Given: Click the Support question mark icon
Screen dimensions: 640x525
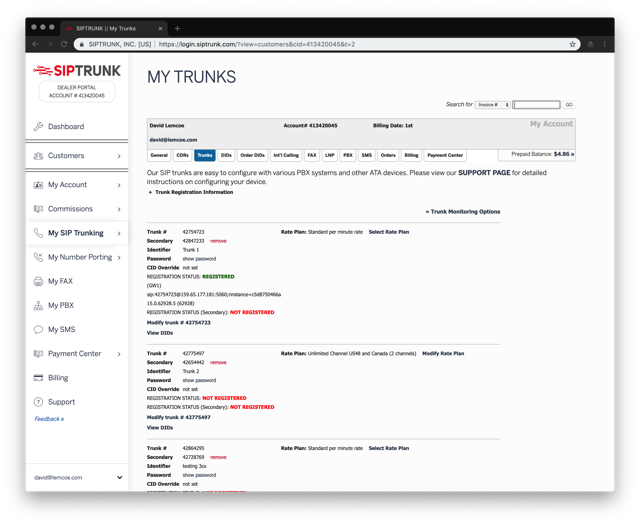Looking at the screenshot, I should [38, 402].
